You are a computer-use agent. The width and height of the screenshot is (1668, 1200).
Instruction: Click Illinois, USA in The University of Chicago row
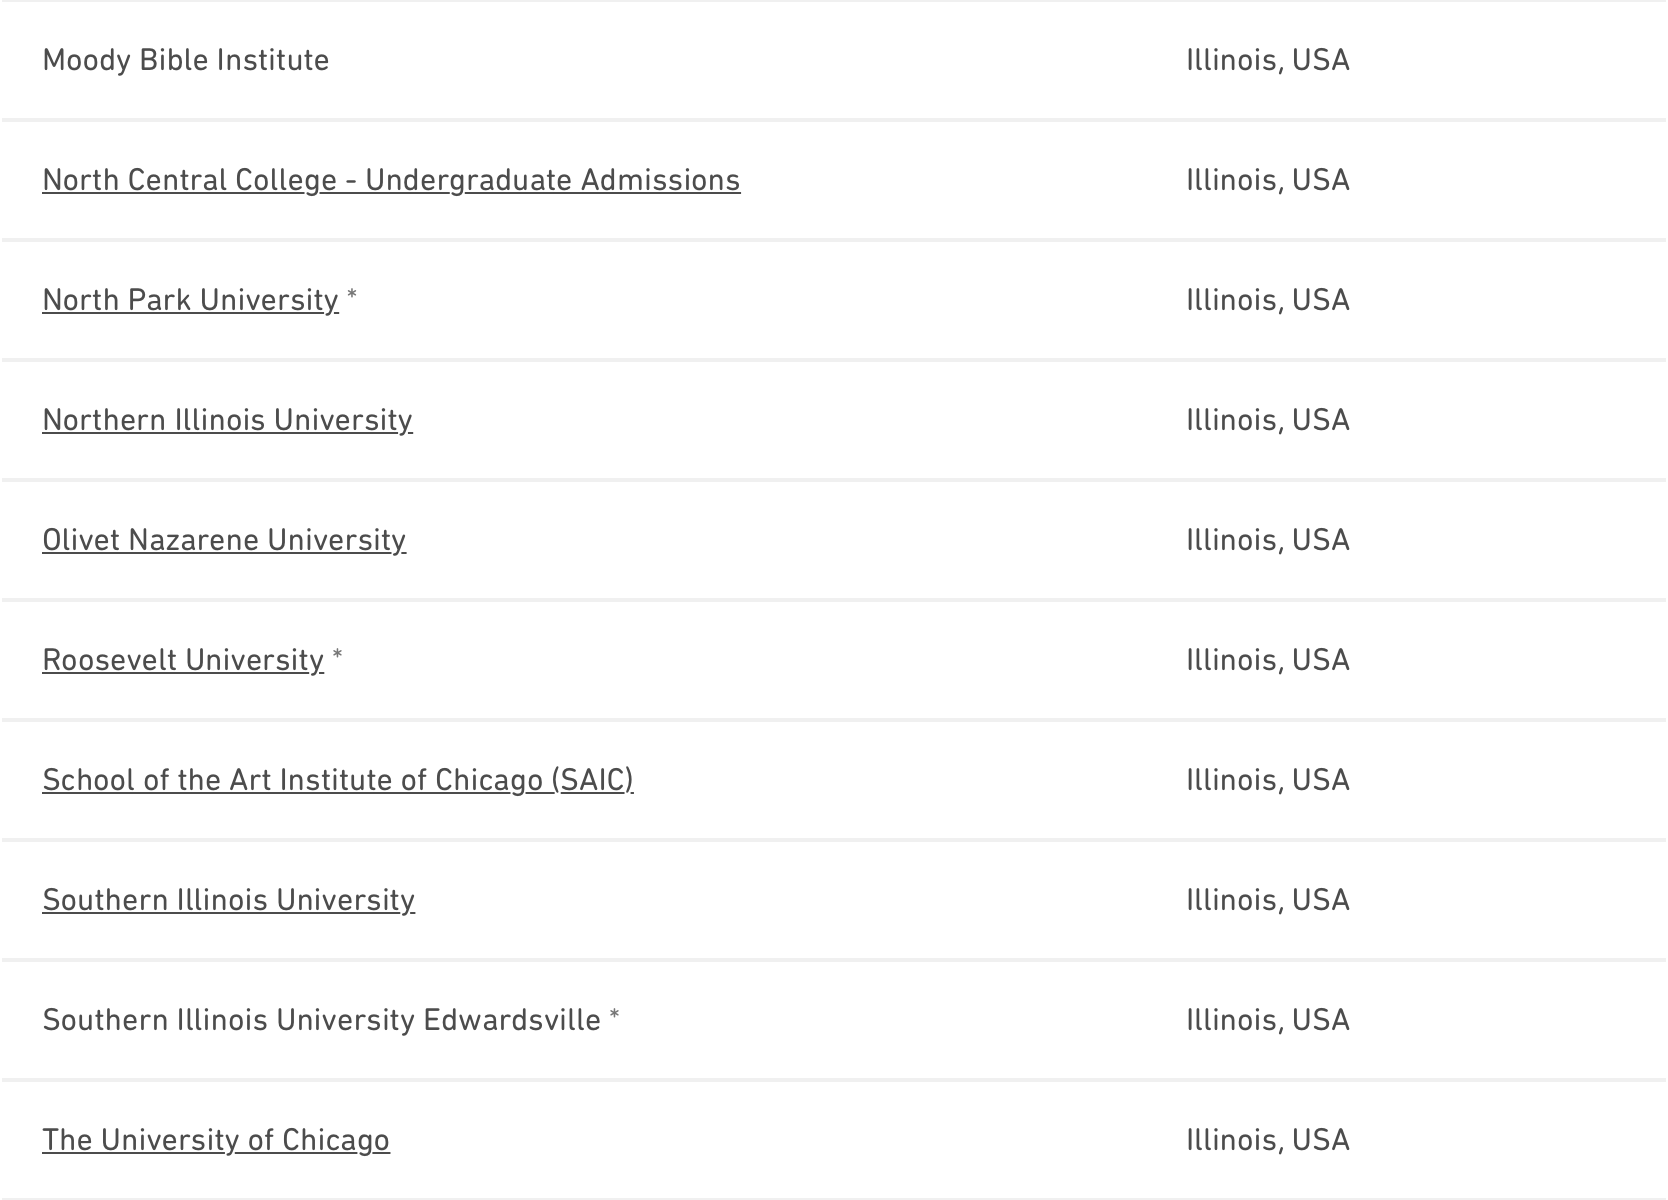click(x=1268, y=1140)
